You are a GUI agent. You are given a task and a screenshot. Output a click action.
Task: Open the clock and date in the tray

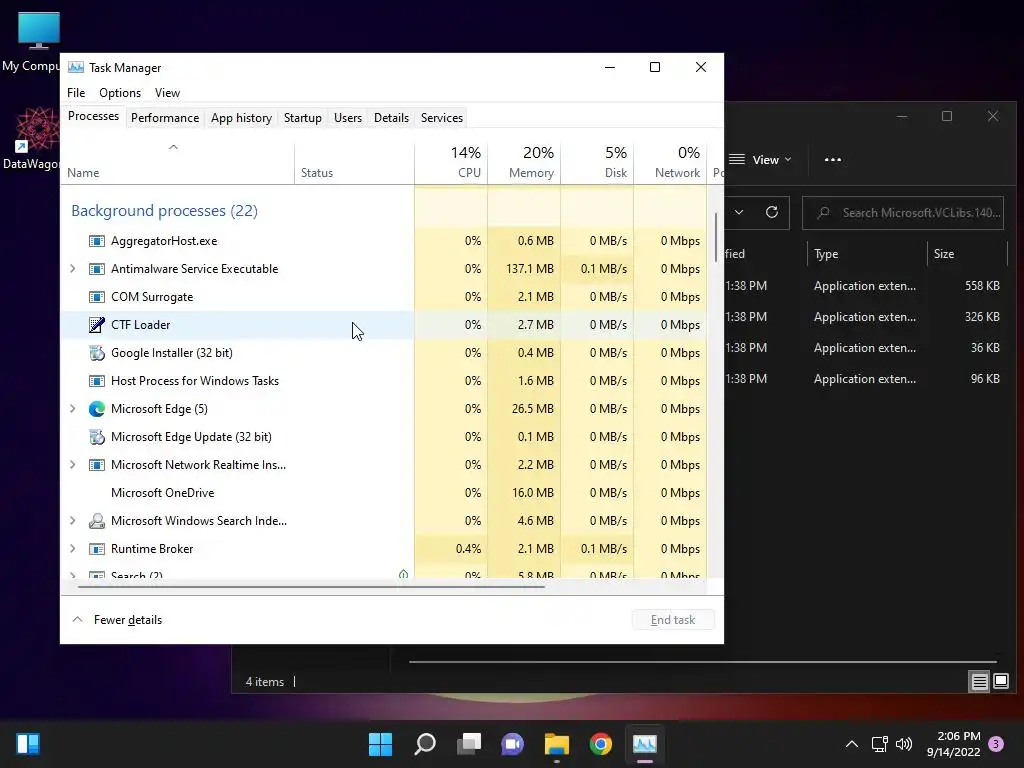click(x=953, y=744)
